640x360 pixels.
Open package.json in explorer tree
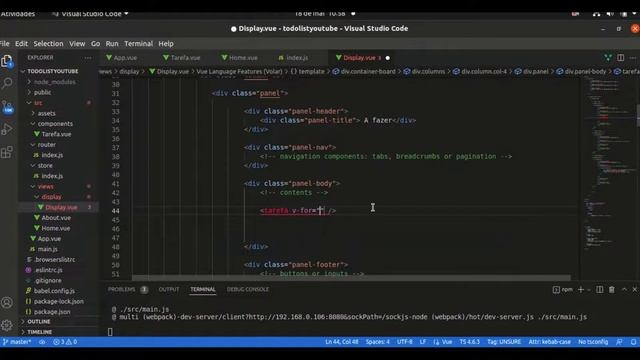tap(52, 312)
